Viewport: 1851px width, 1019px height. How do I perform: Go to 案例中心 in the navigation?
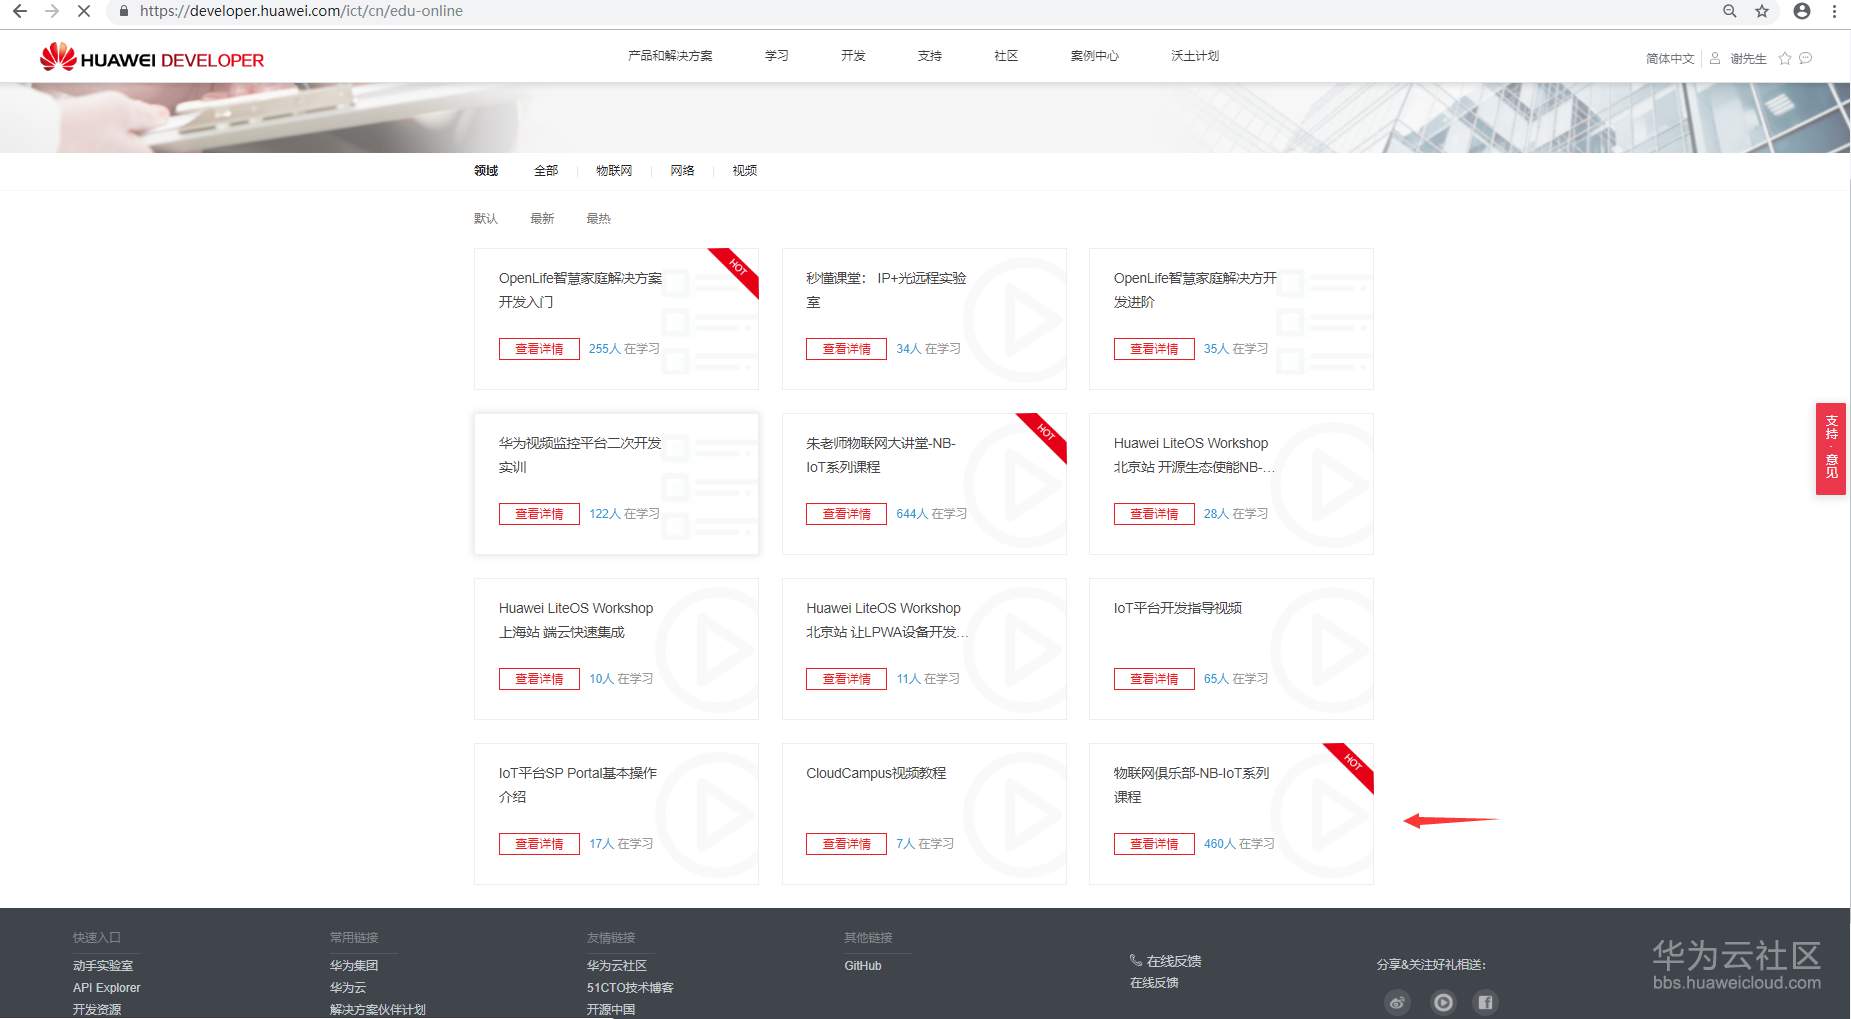pyautogui.click(x=1095, y=56)
